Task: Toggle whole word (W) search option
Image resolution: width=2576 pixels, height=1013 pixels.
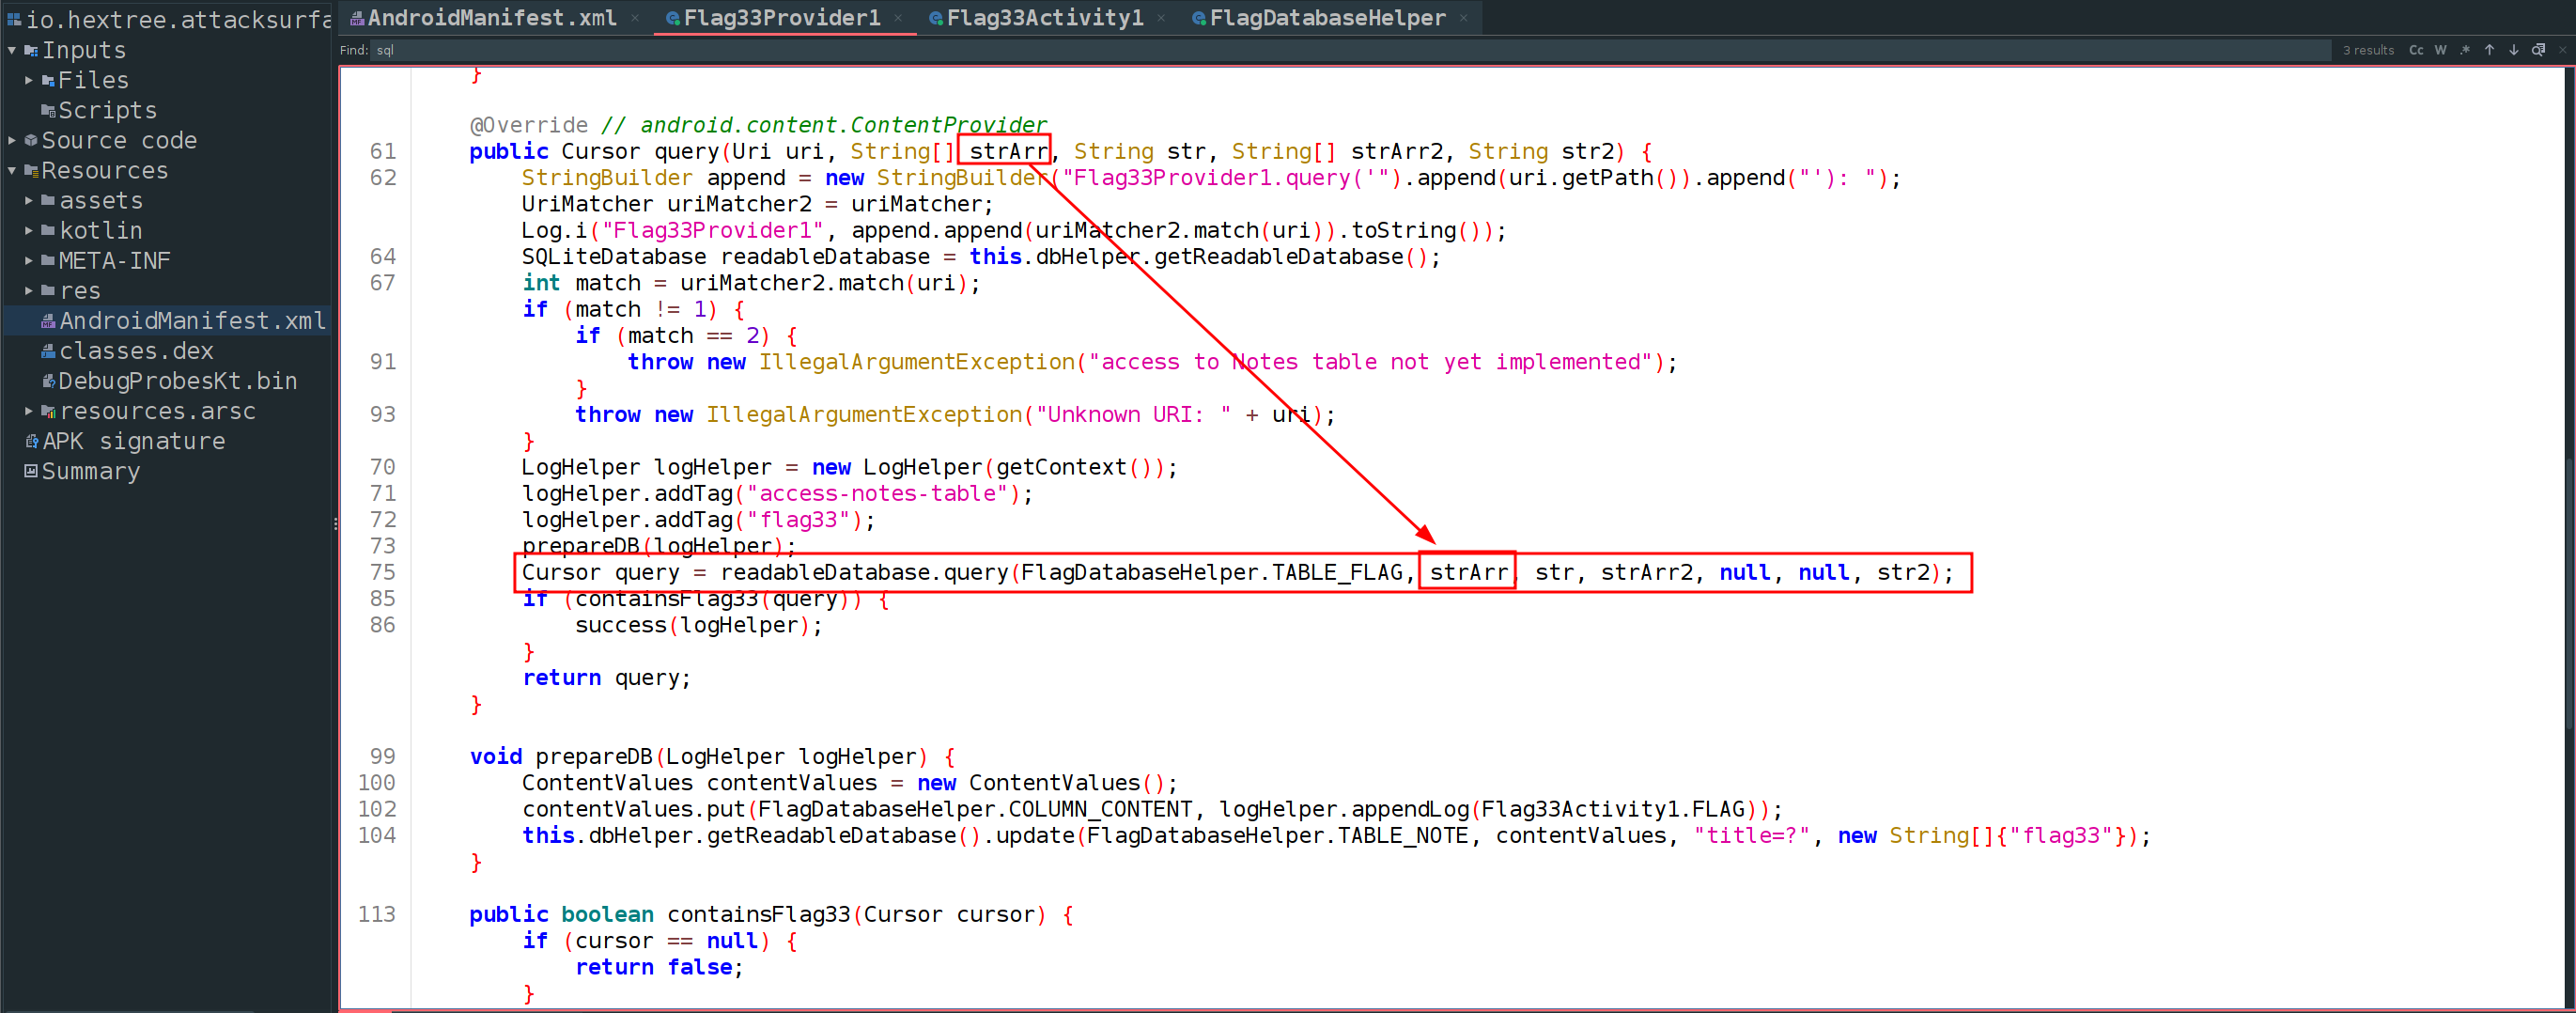Action: click(2440, 50)
